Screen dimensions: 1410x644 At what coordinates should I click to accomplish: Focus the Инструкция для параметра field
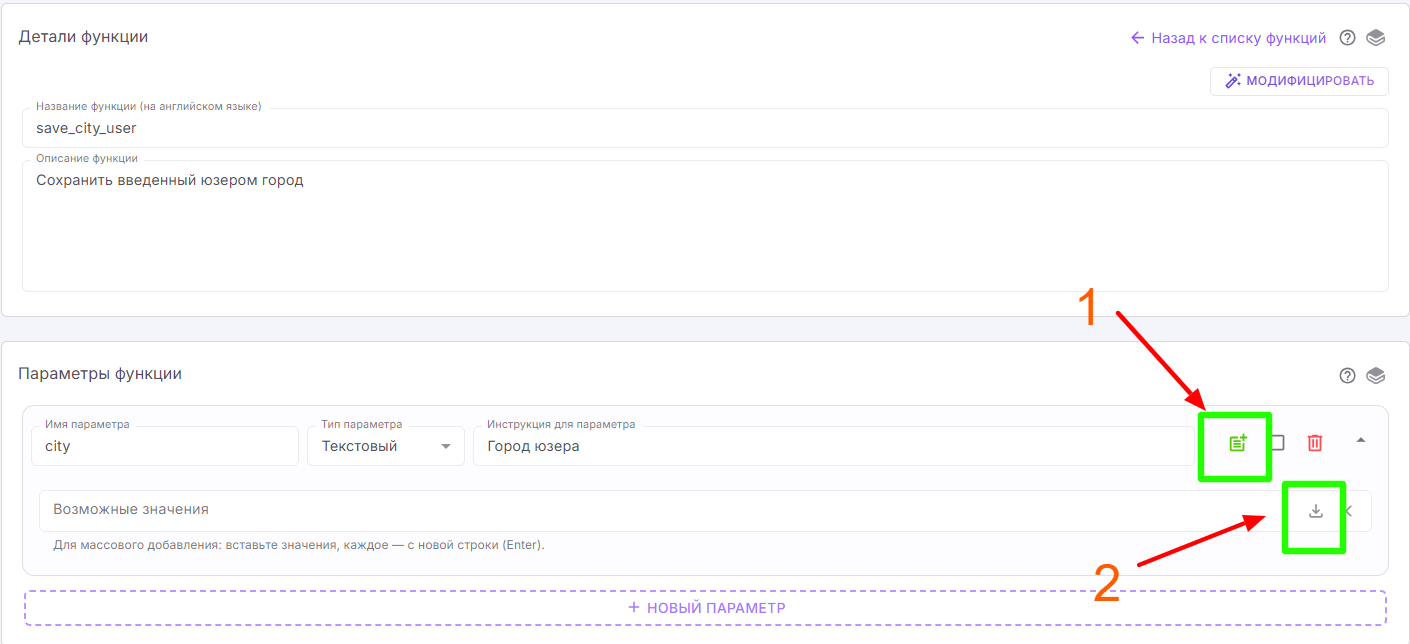coord(830,446)
